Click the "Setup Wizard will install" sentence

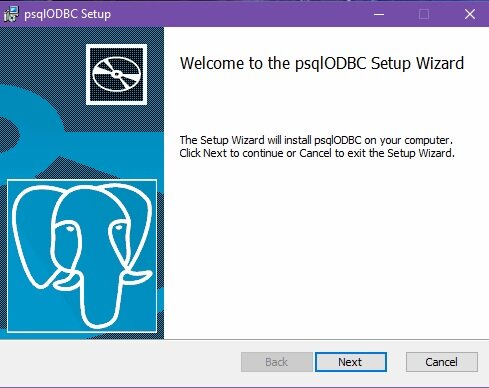pos(316,140)
